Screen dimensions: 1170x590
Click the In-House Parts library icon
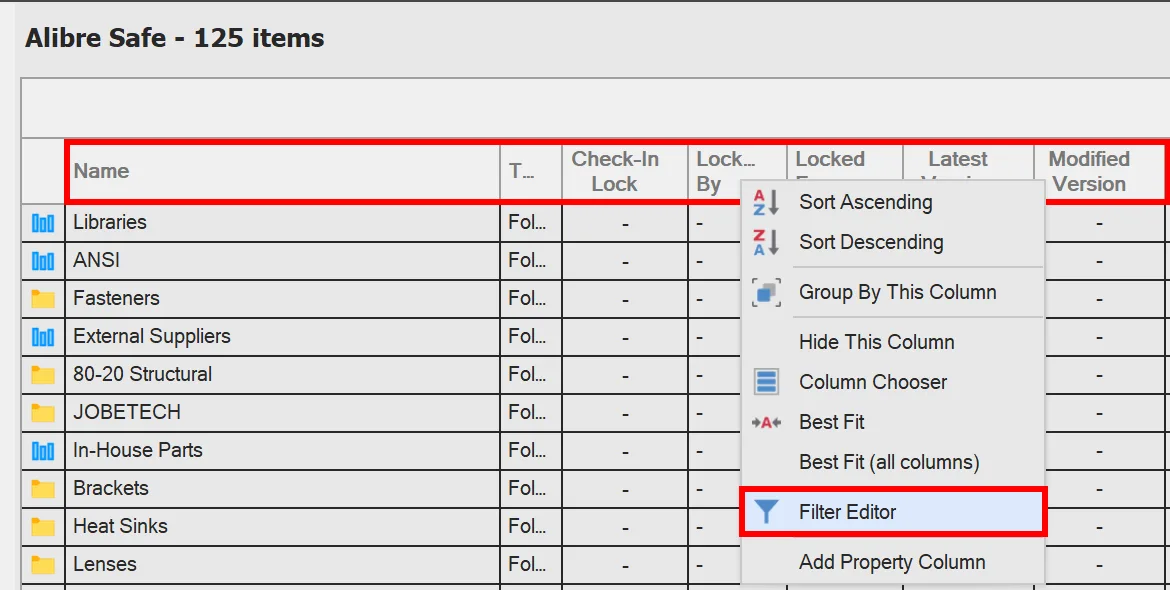pos(43,451)
